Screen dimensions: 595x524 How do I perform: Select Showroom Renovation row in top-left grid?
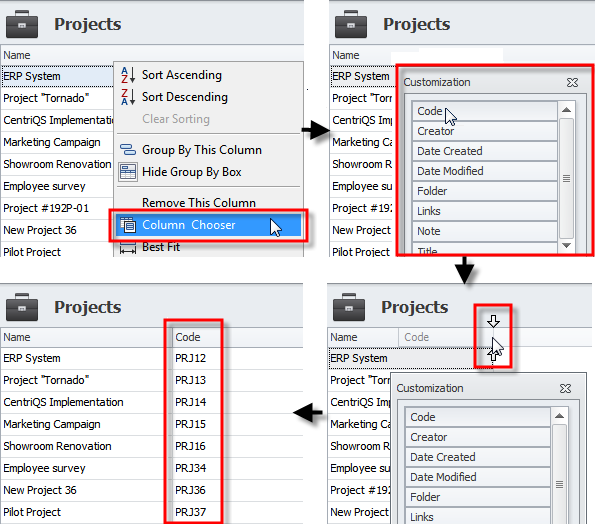(x=57, y=164)
